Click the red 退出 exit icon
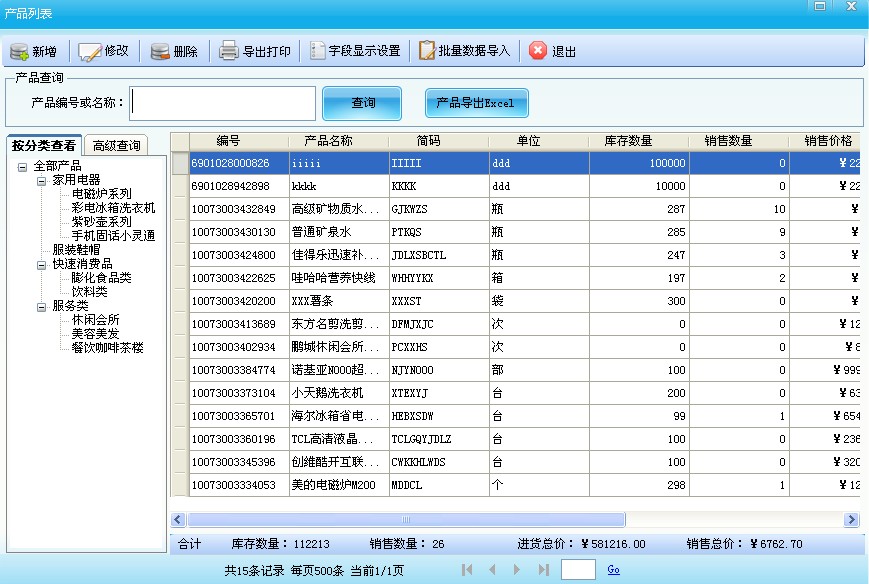 point(538,50)
